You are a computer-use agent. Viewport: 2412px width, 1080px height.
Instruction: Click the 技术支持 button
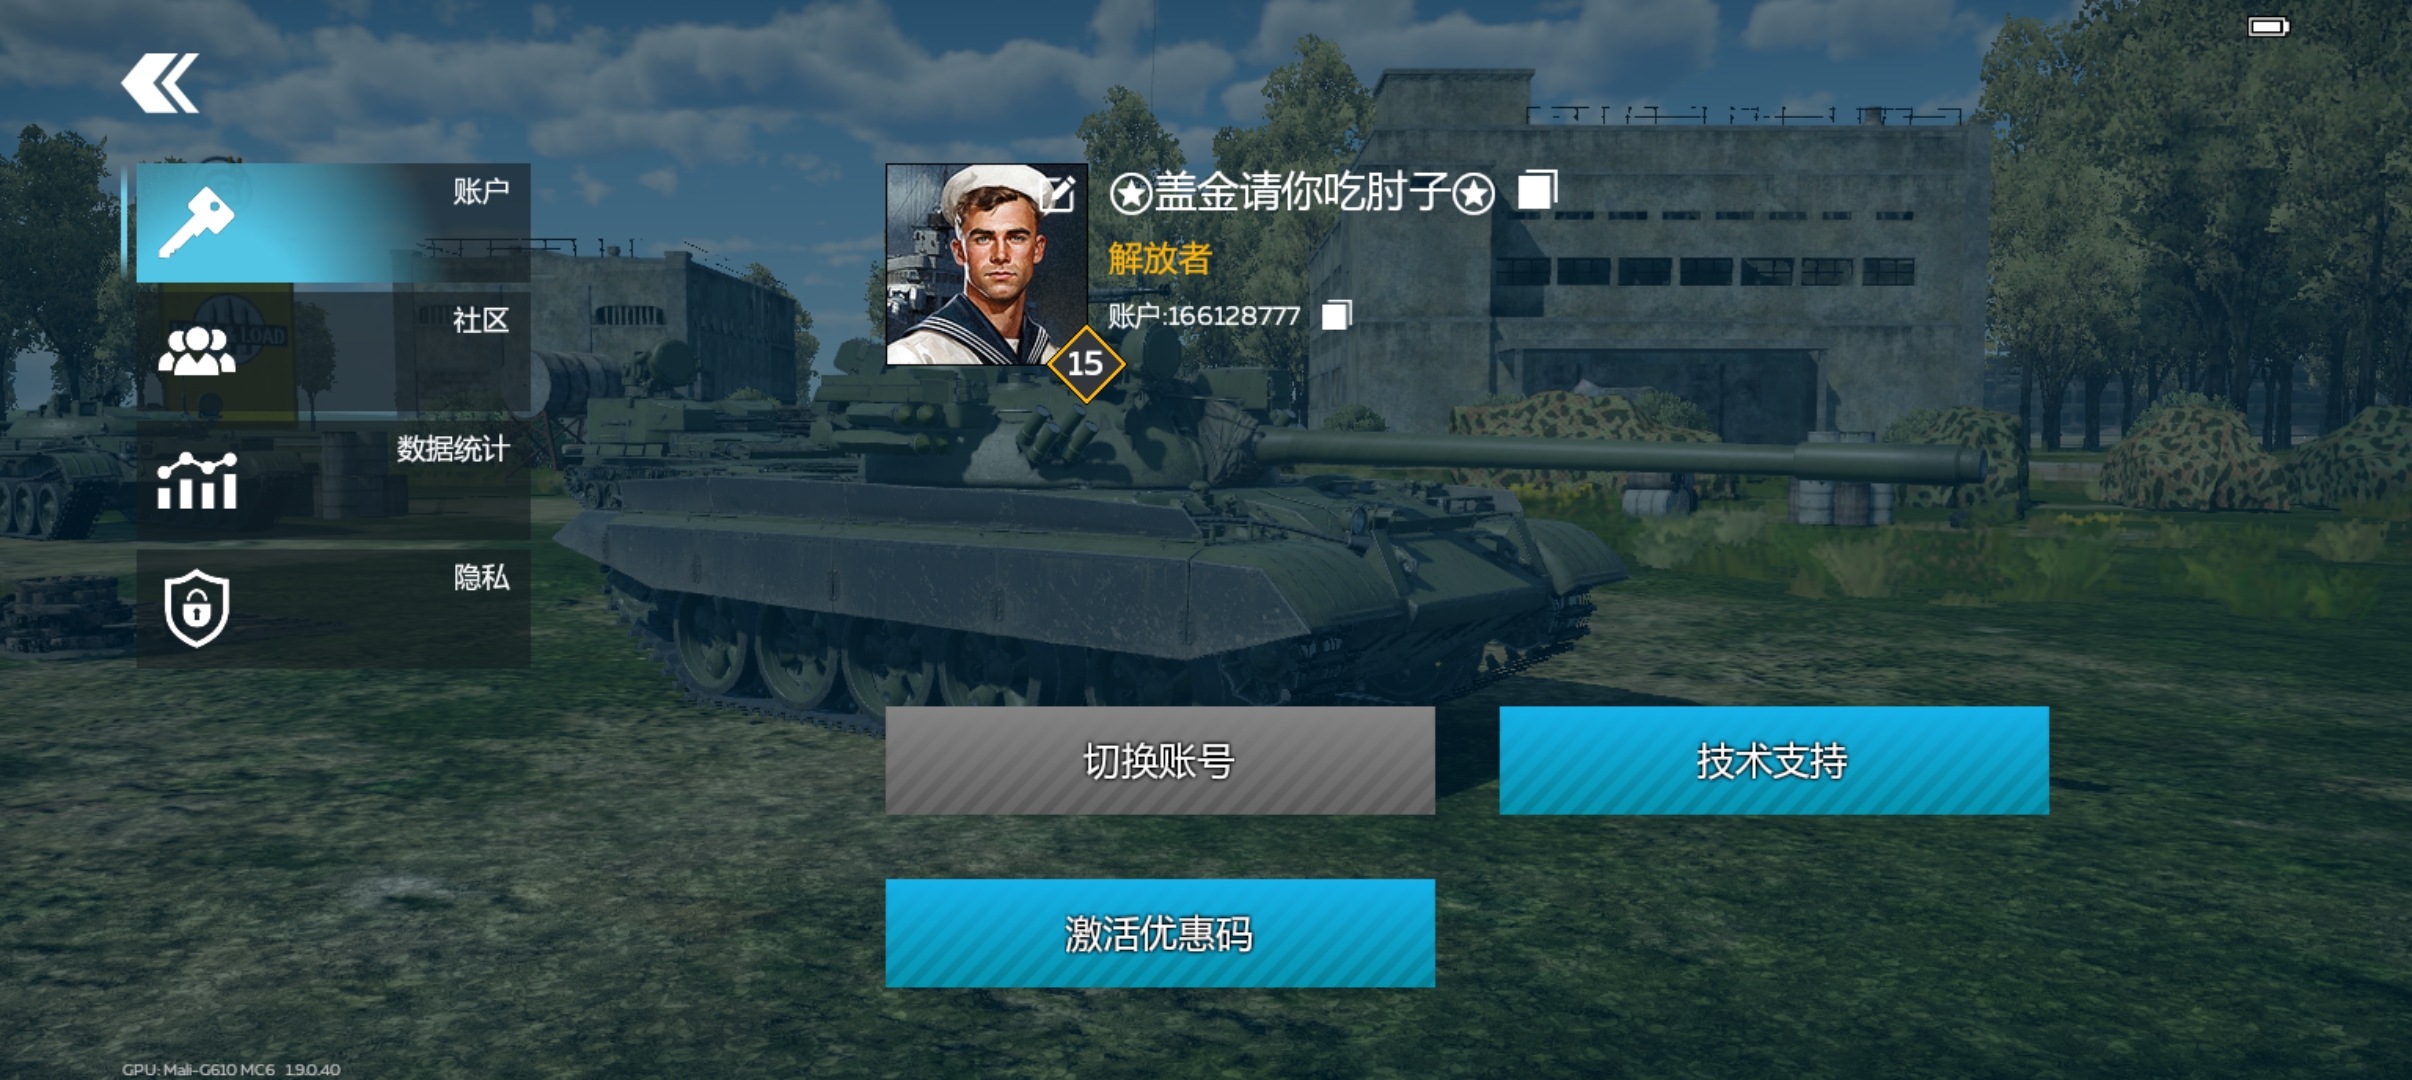(1774, 761)
